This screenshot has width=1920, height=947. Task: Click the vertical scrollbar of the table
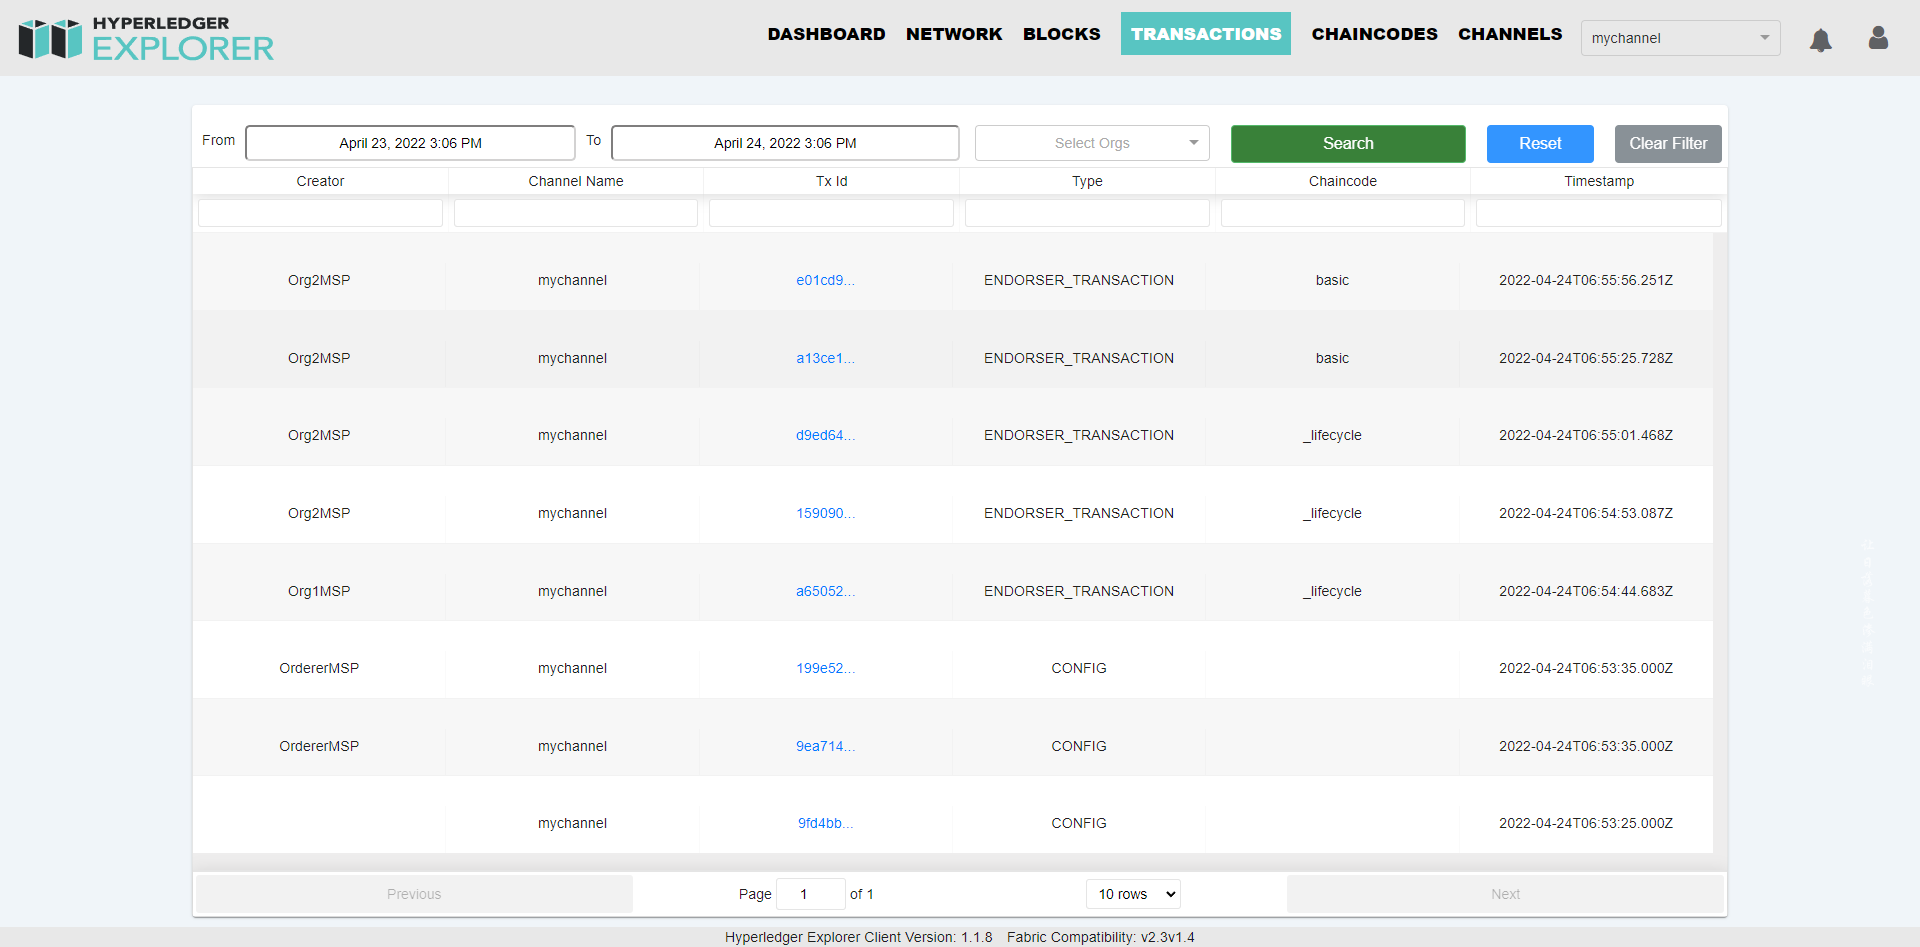click(1720, 543)
